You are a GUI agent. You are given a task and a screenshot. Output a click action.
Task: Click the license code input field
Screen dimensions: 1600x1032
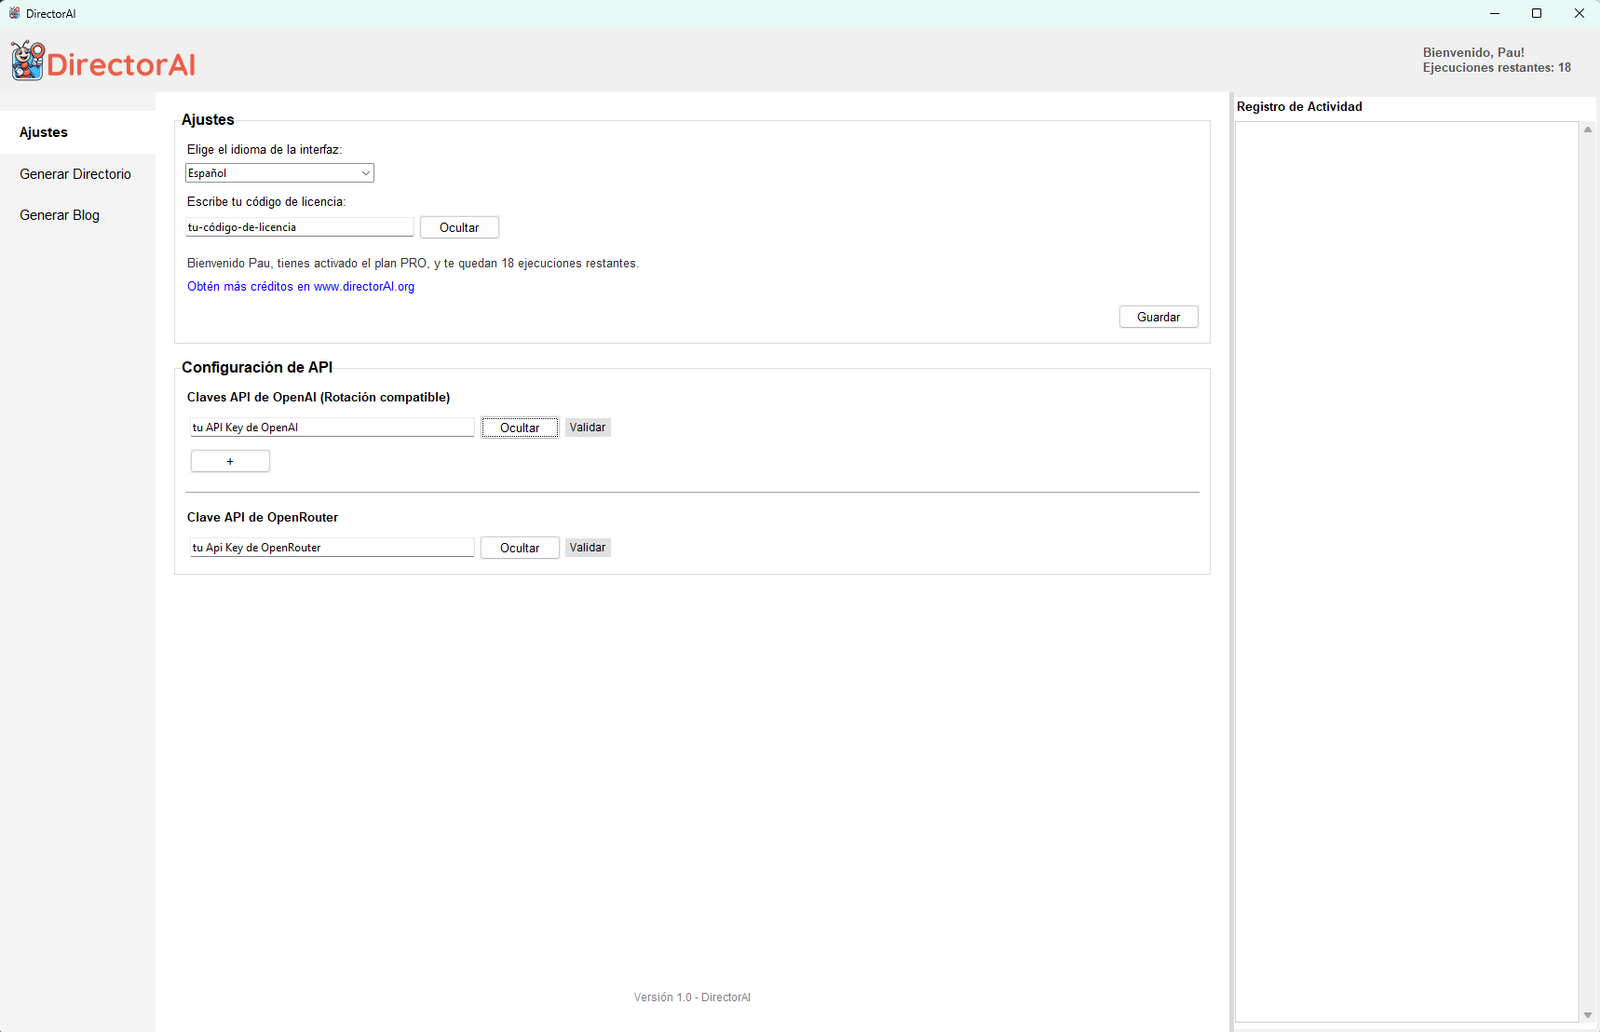click(299, 227)
